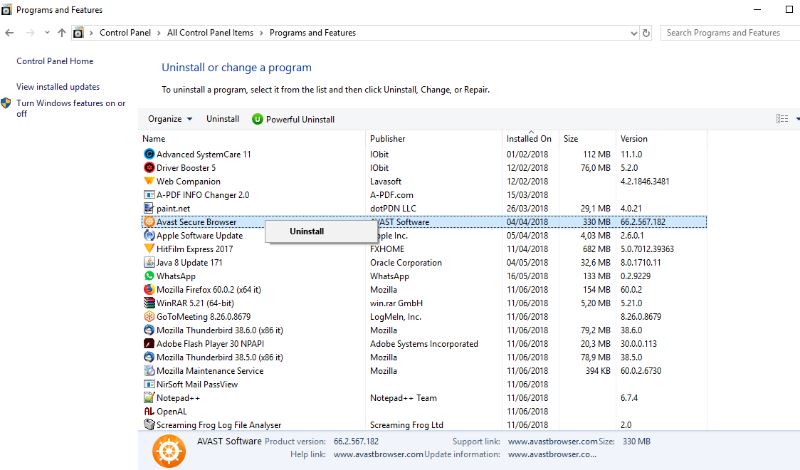Image resolution: width=800 pixels, height=470 pixels.
Task: Click the 682 MB size value
Action: (596, 249)
